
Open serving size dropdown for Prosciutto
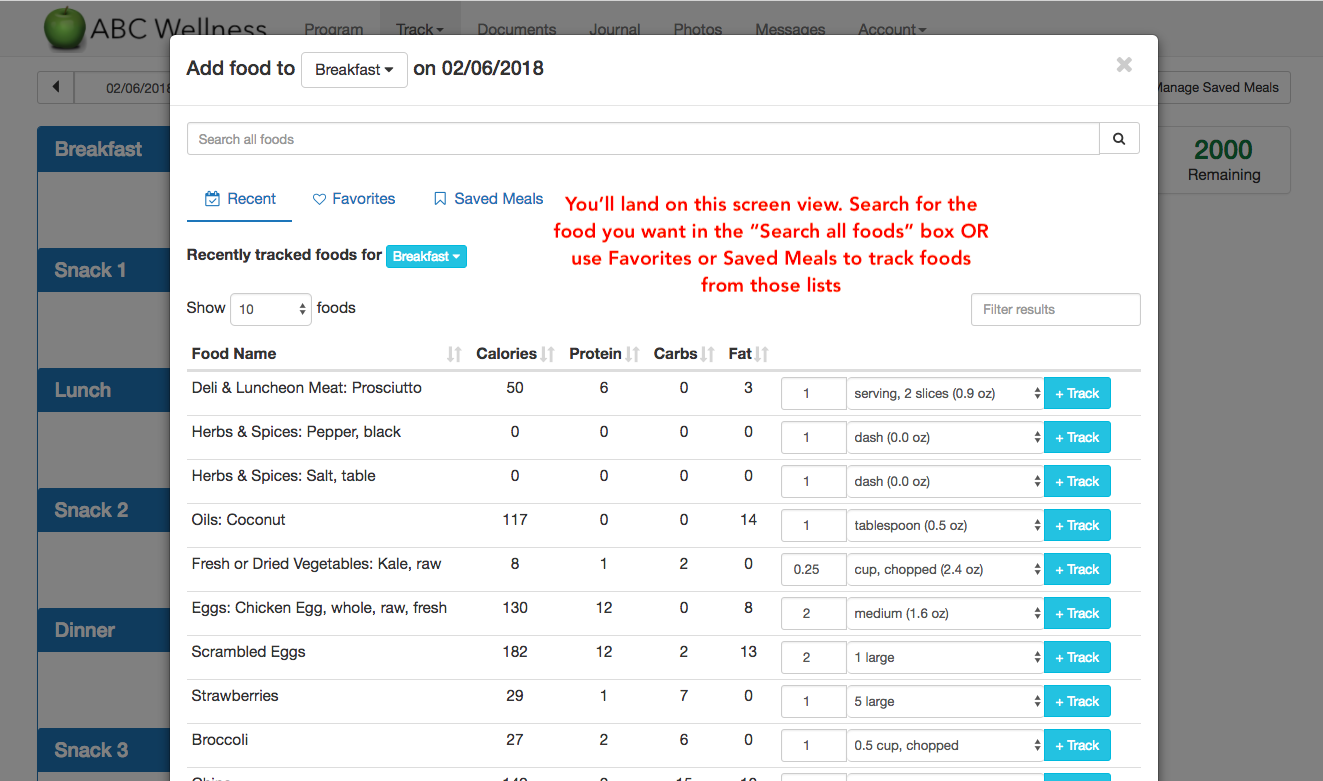(945, 393)
